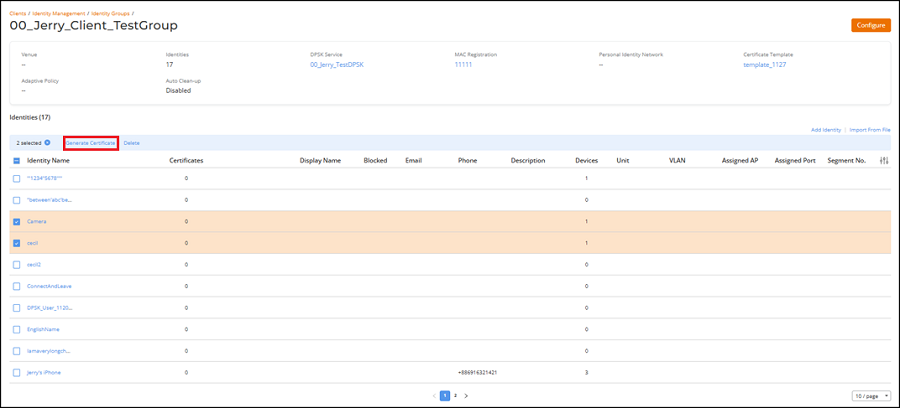Navigate to Identity Management breadcrumb
Viewport: 900px width, 408px height.
click(x=59, y=13)
